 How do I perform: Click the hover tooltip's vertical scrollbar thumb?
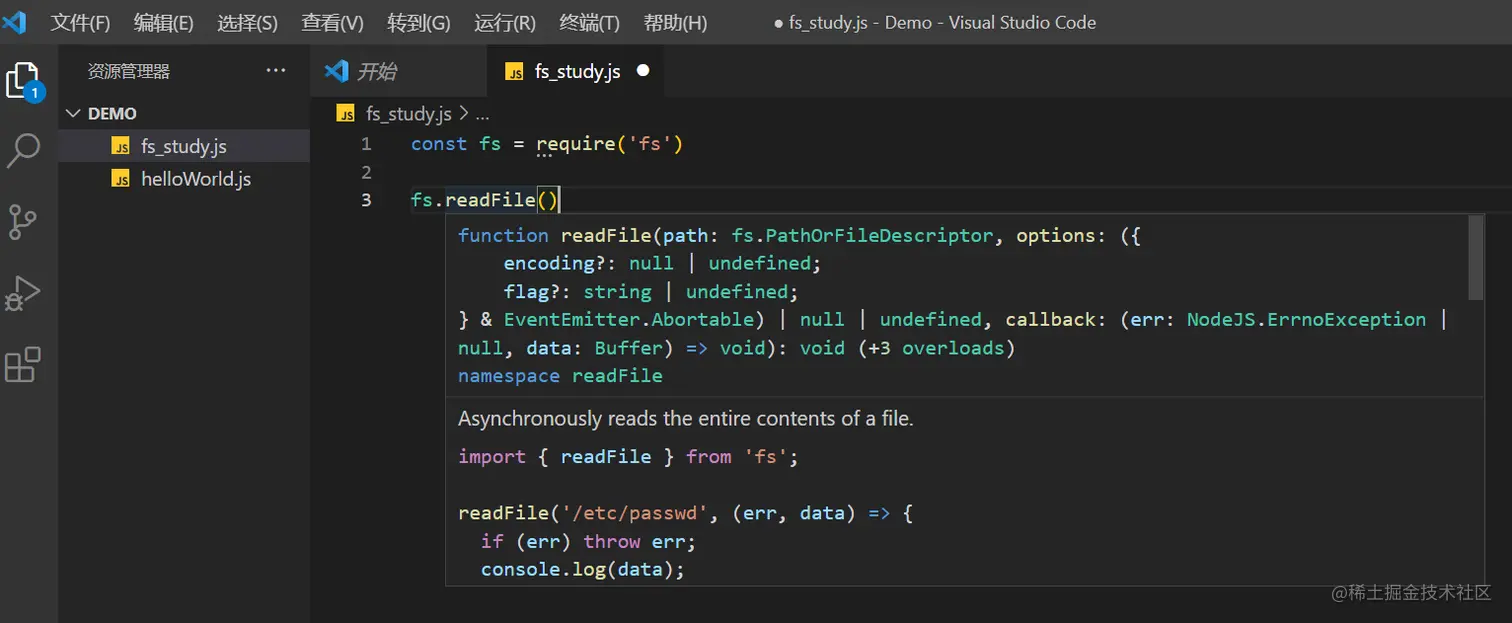point(1475,257)
